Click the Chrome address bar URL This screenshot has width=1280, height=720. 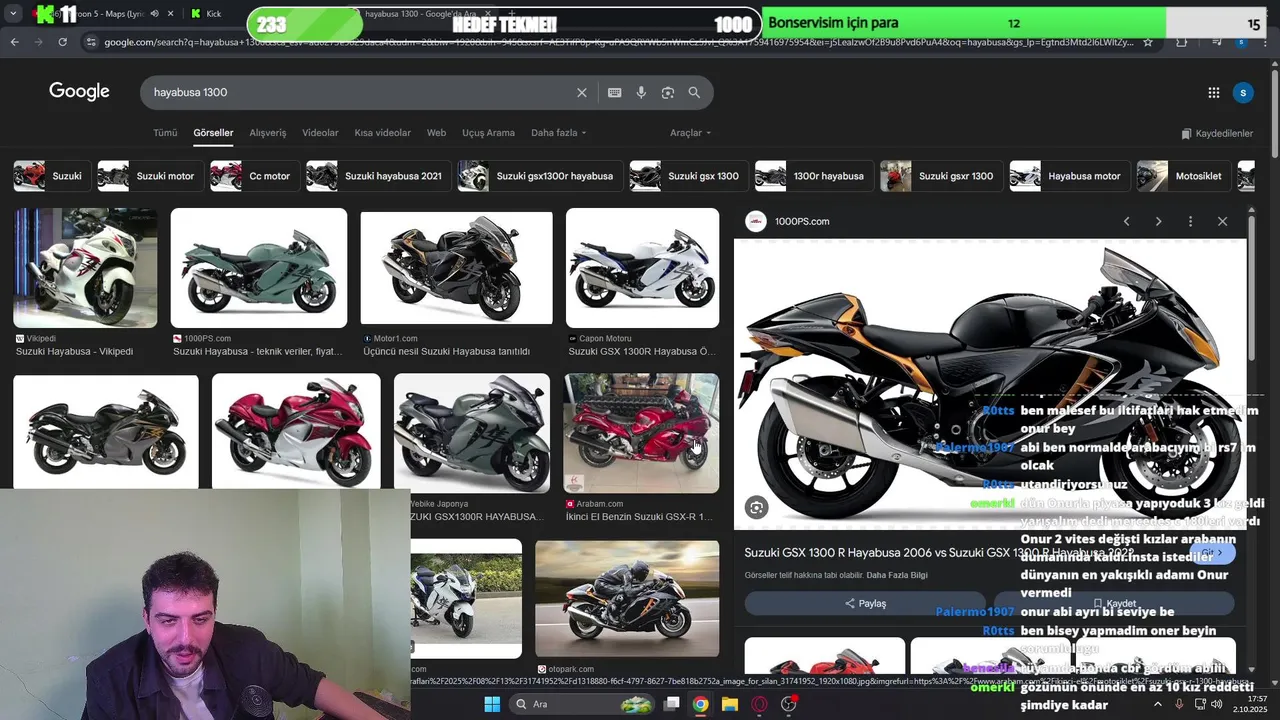click(x=618, y=42)
